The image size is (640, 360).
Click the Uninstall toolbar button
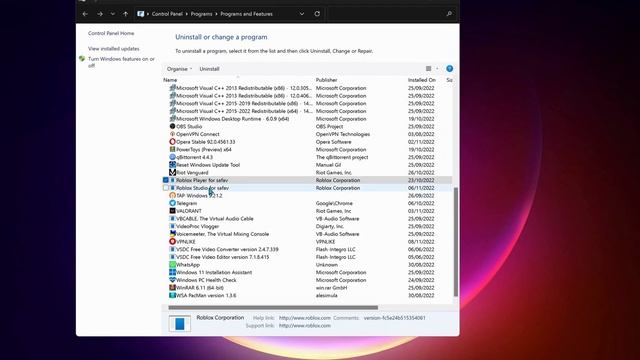pyautogui.click(x=209, y=69)
